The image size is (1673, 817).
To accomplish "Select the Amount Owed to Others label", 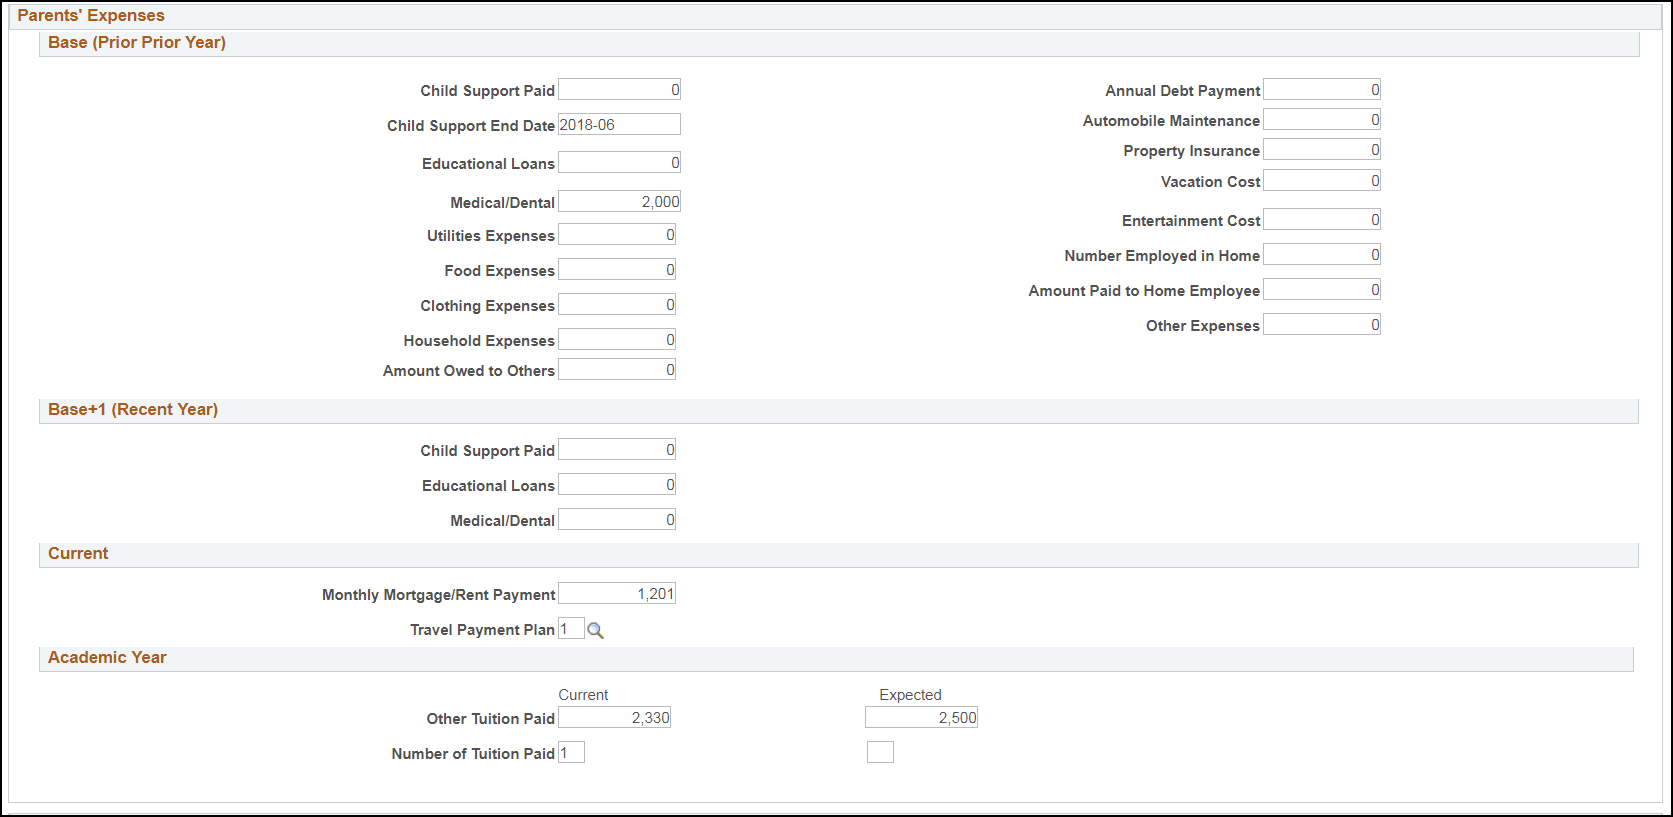I will (x=468, y=371).
